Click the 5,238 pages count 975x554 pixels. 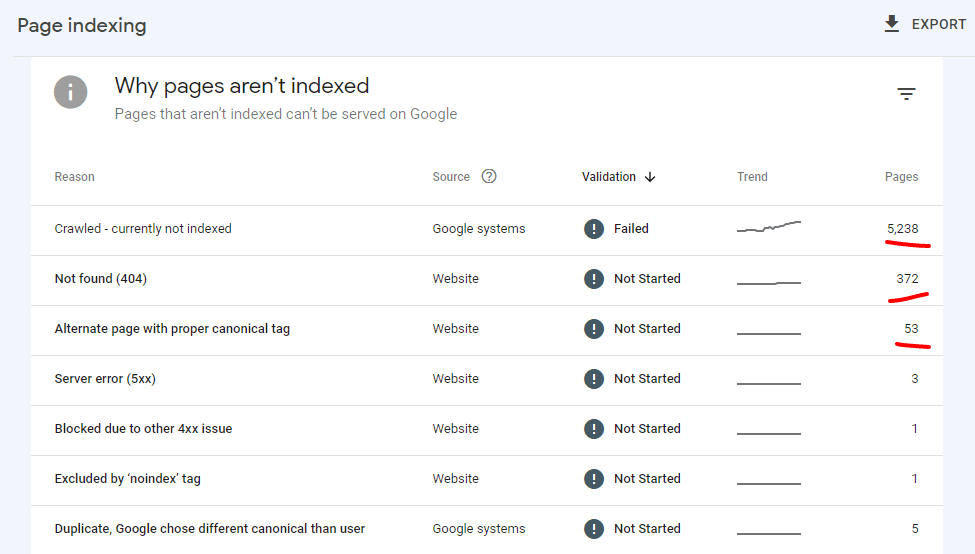(902, 229)
